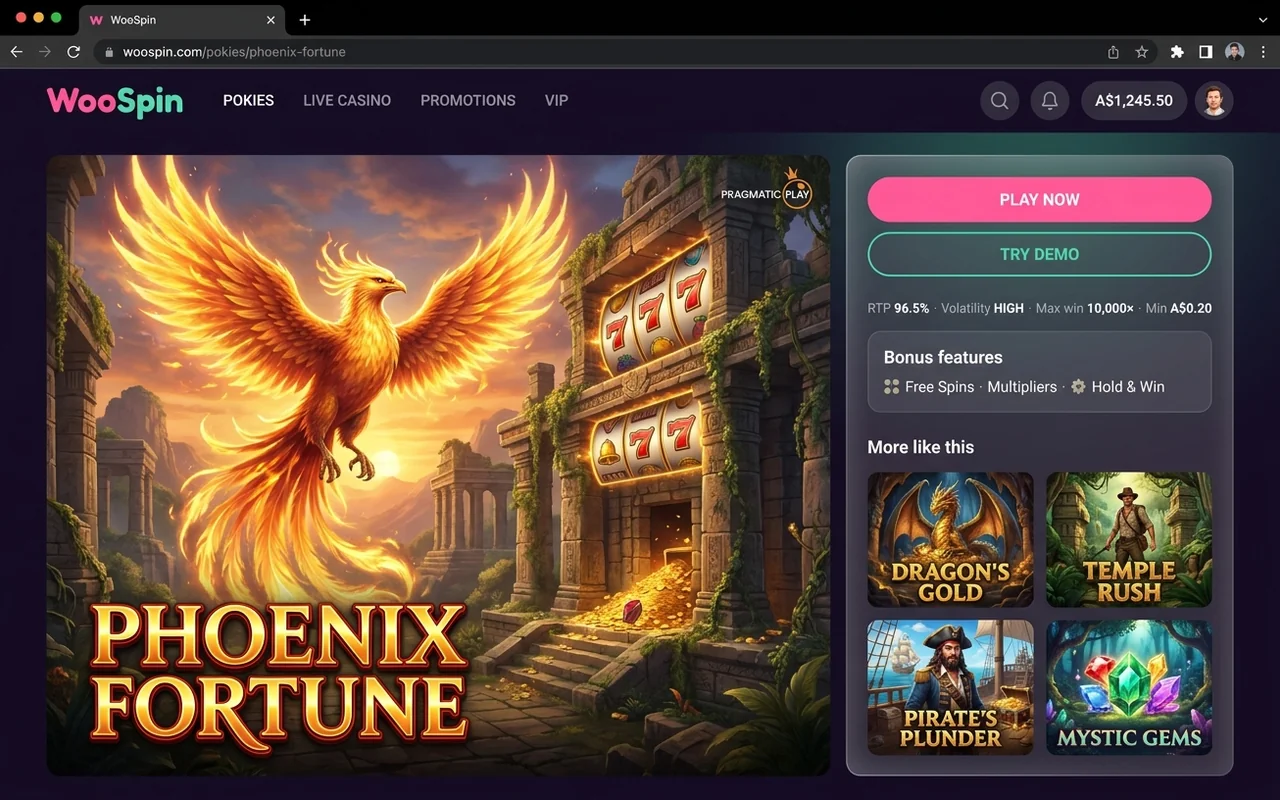Click the search magnifier icon in header

pyautogui.click(x=999, y=101)
